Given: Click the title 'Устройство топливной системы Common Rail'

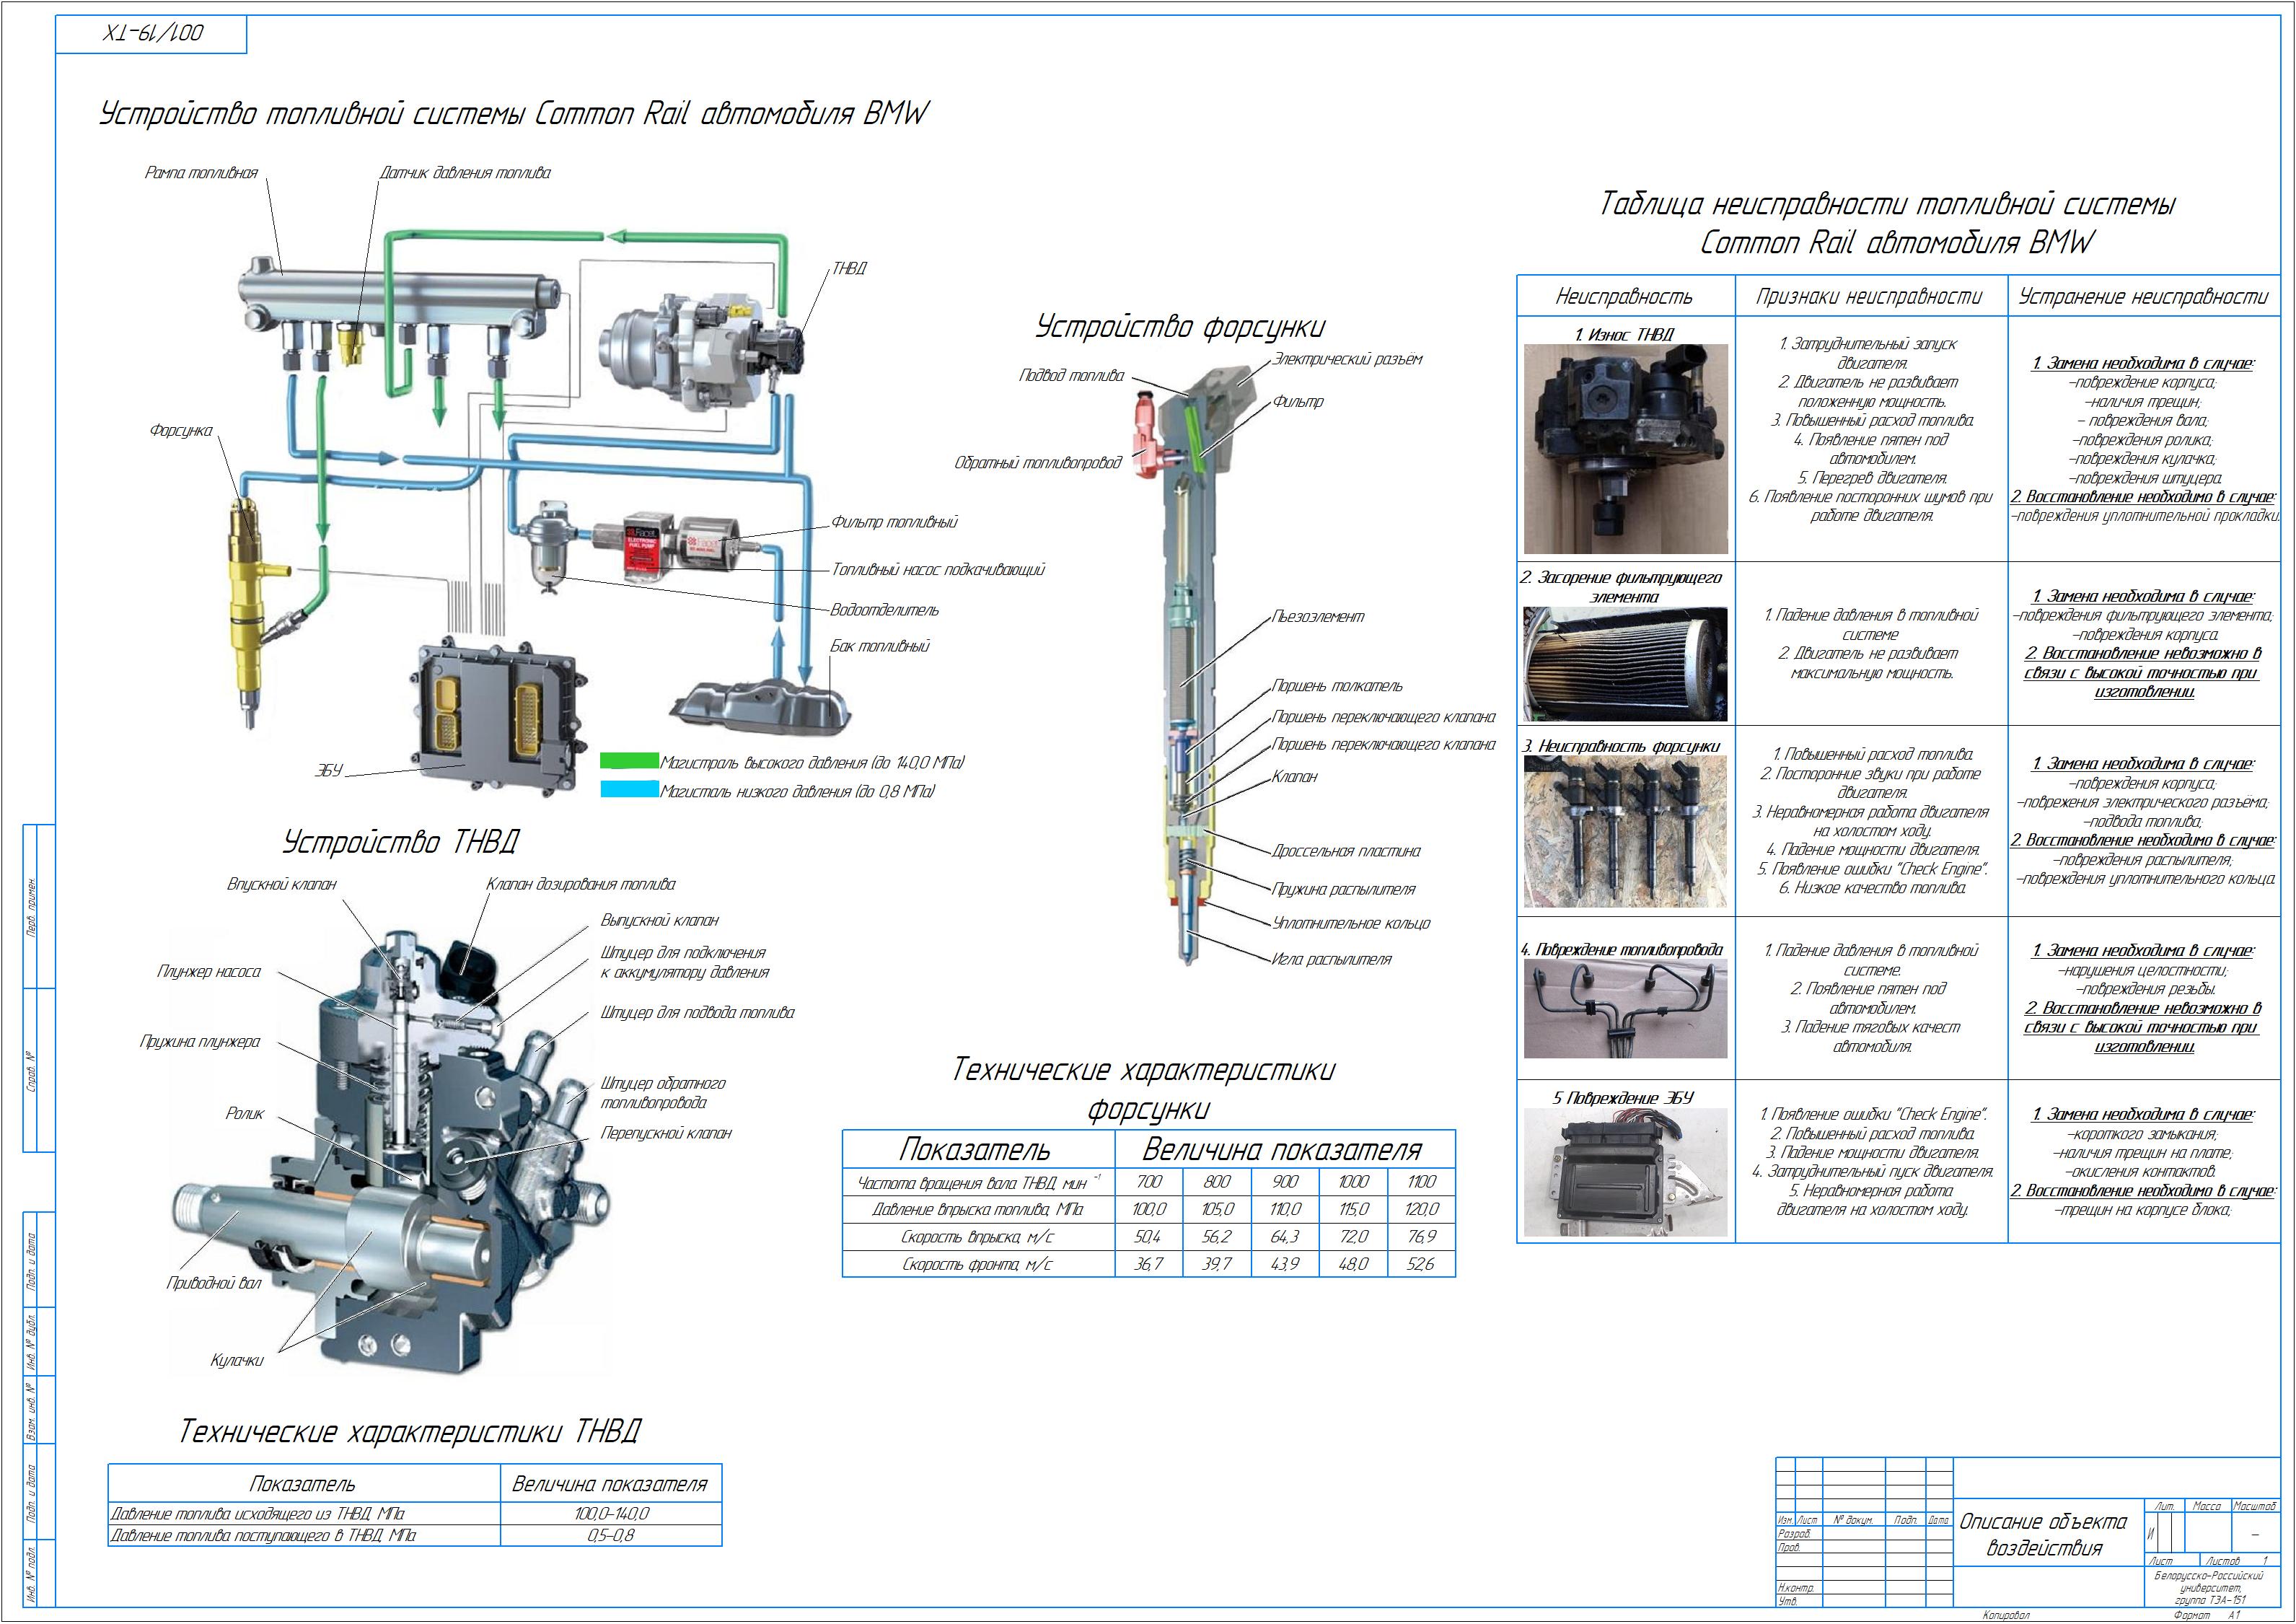Looking at the screenshot, I should 514,113.
